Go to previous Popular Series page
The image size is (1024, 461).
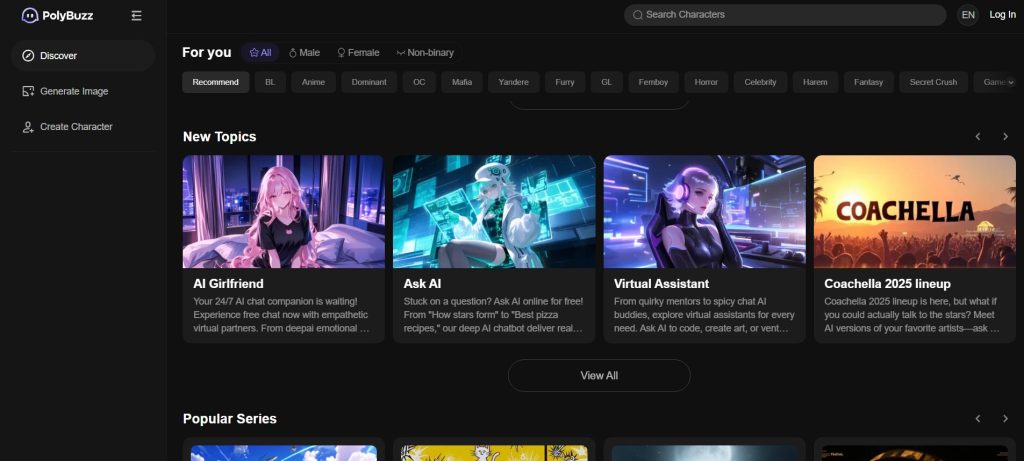pos(978,419)
